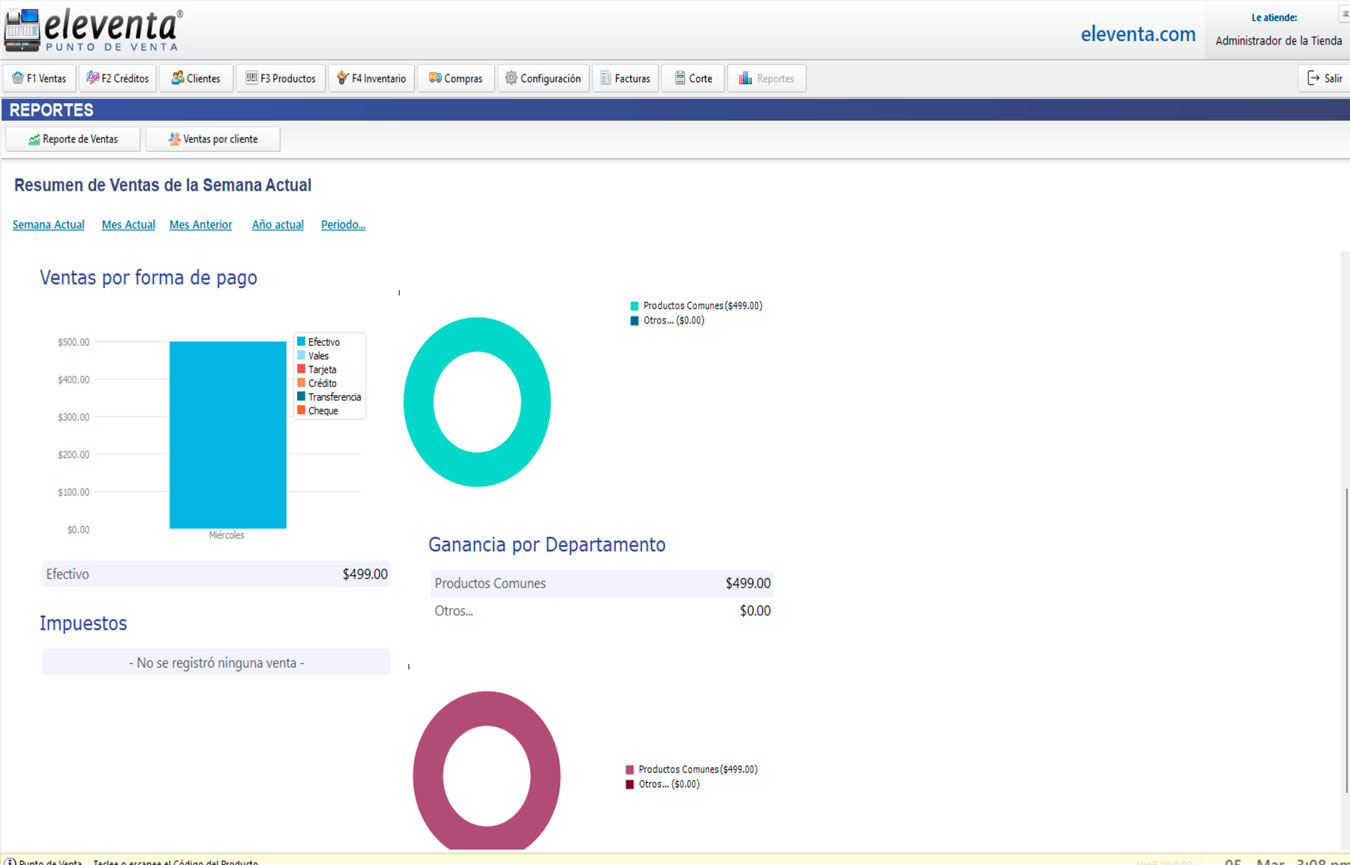The width and height of the screenshot is (1350, 865).
Task: Show Semana Actual sales summary
Action: pos(48,225)
